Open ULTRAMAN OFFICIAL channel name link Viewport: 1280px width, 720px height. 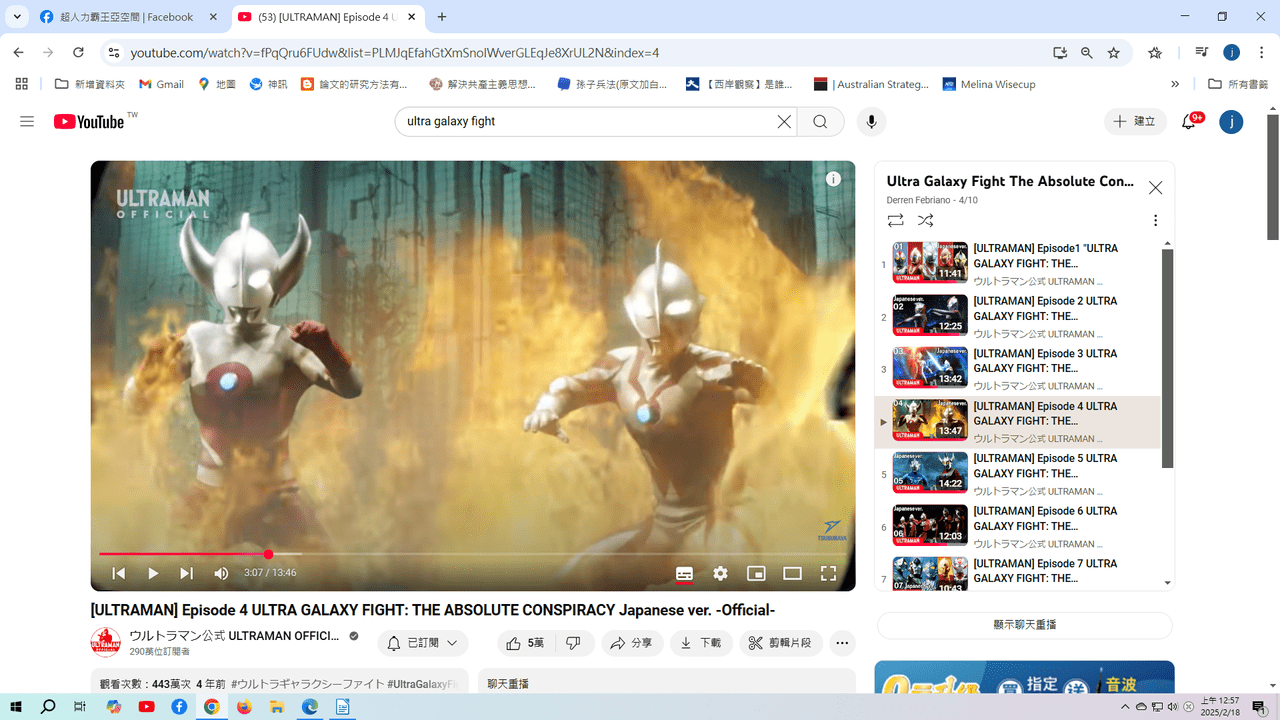point(234,636)
